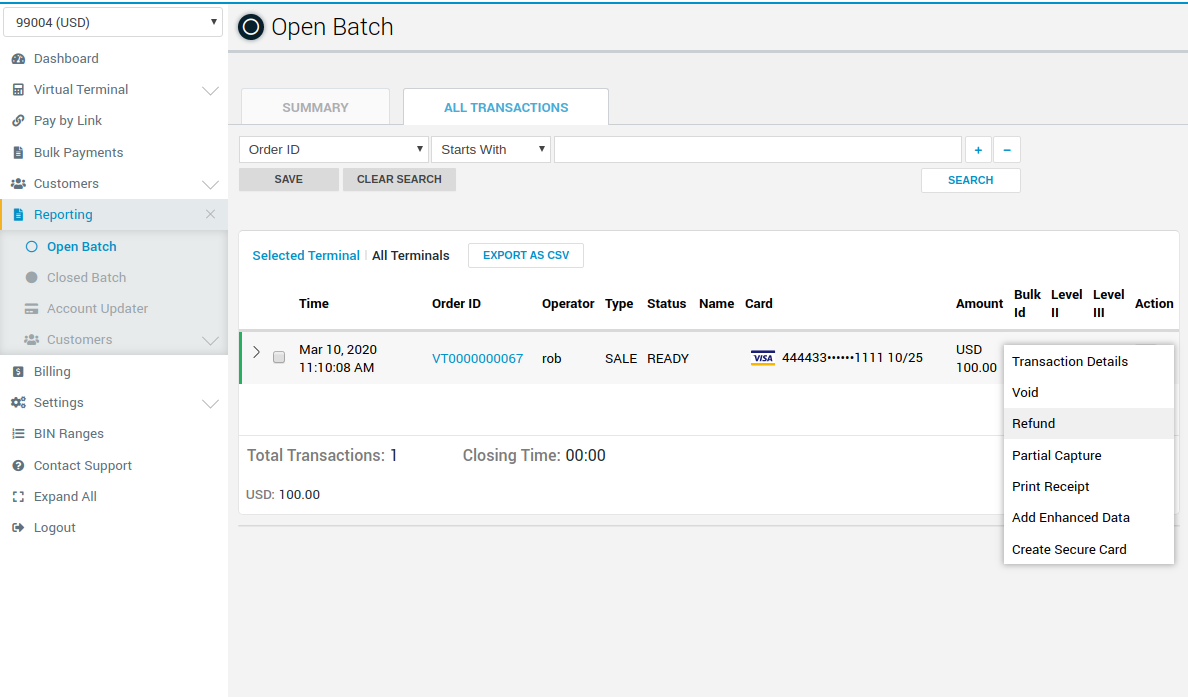Switch to the Summary tab

[x=315, y=108]
